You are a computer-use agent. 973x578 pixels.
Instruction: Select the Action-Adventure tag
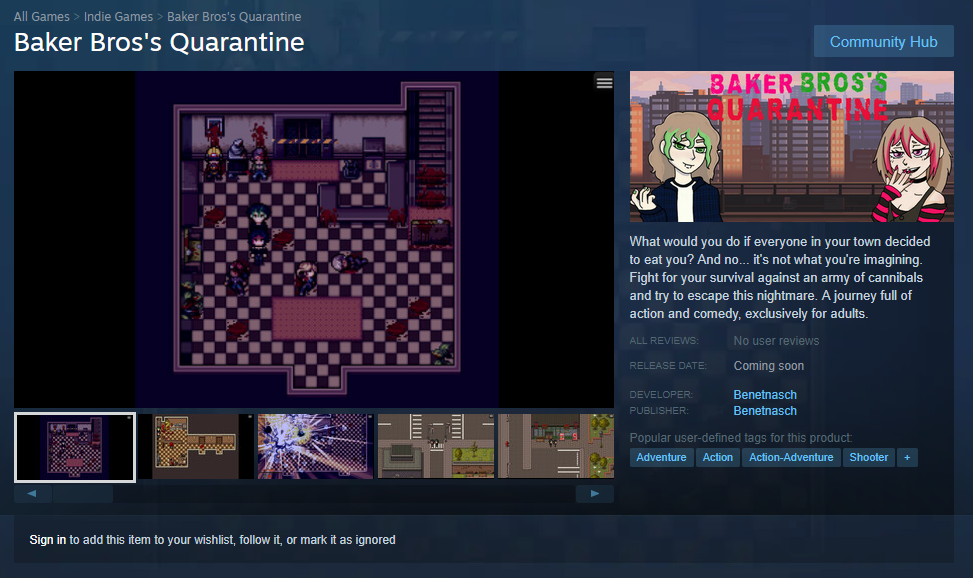(791, 458)
